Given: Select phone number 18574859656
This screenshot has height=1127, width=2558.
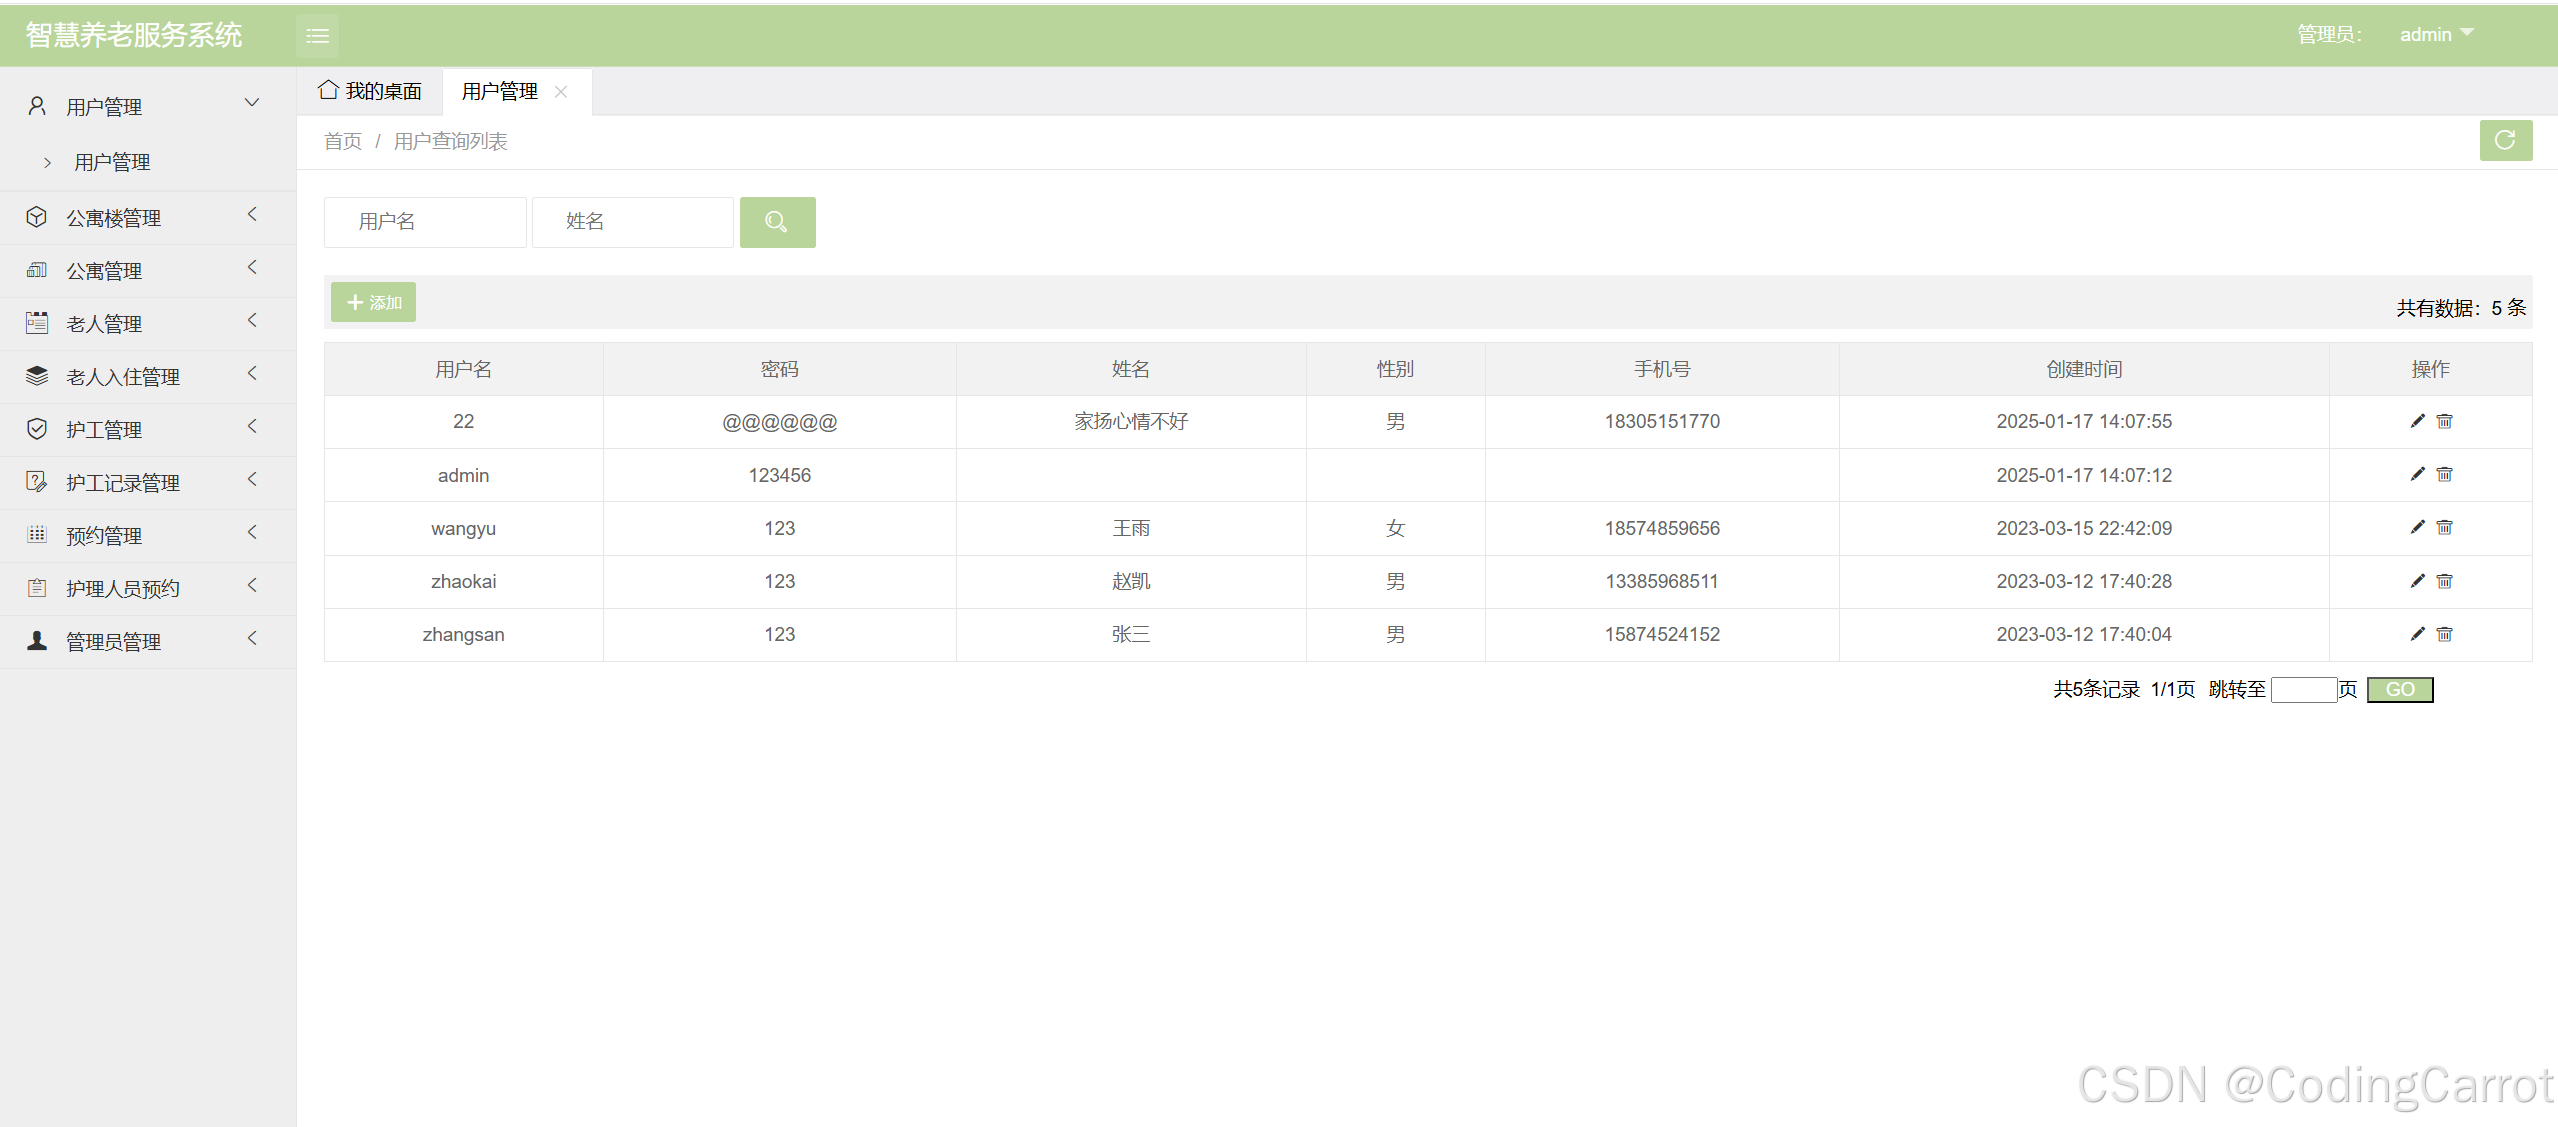Looking at the screenshot, I should click(1662, 528).
